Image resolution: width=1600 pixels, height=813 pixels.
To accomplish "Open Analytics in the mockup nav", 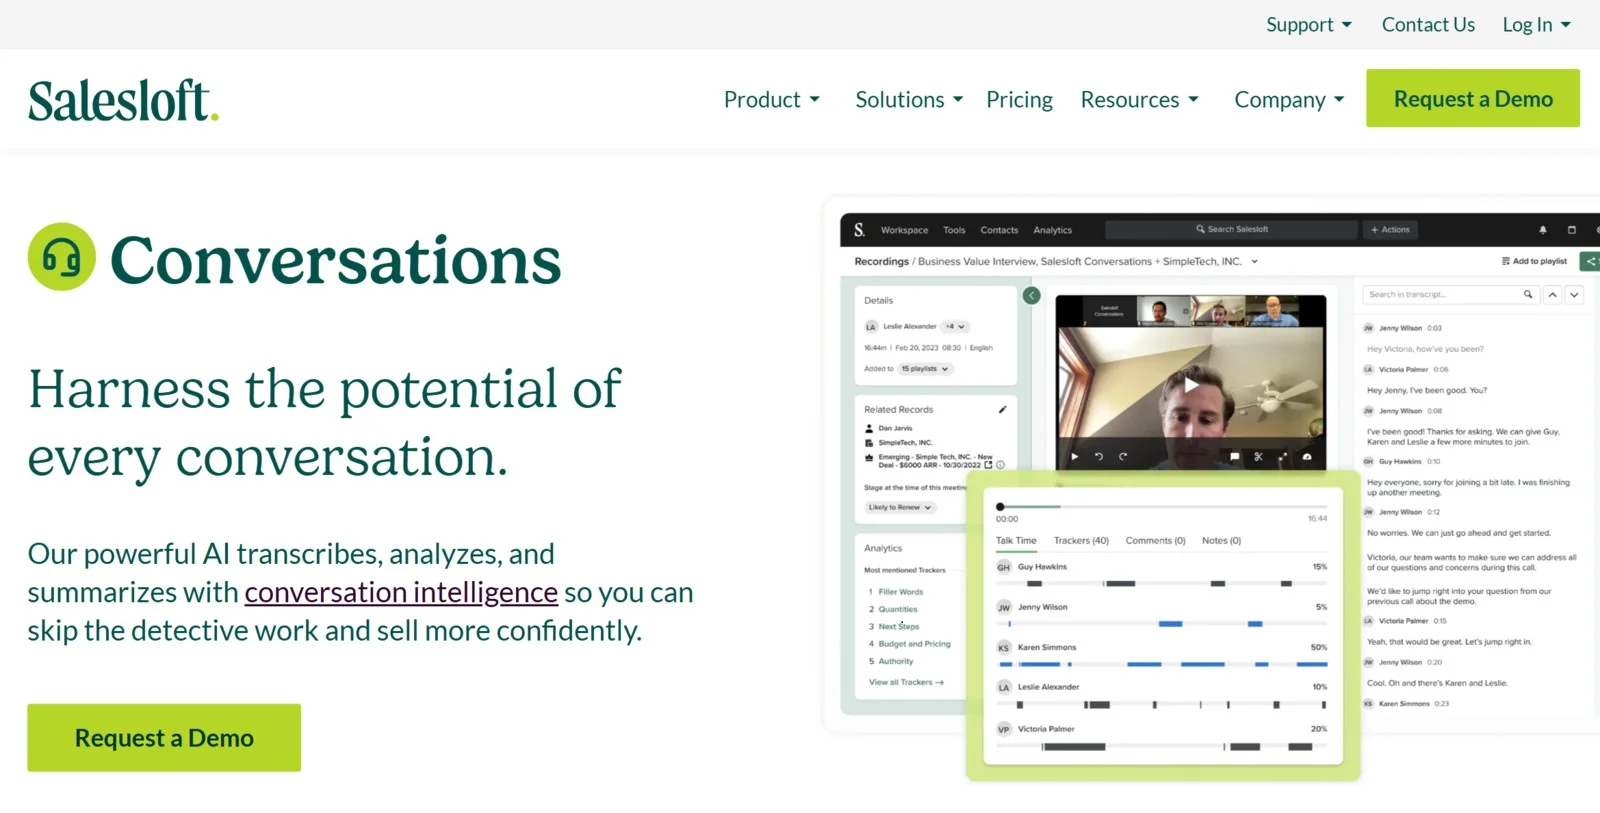I will tap(1052, 230).
